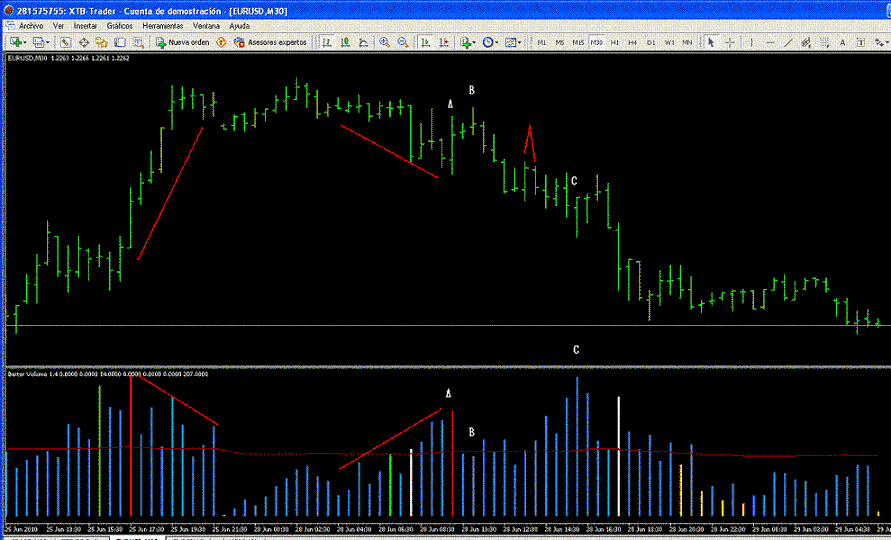The image size is (891, 540).
Task: Open the Asesores expertos button
Action: coord(270,43)
